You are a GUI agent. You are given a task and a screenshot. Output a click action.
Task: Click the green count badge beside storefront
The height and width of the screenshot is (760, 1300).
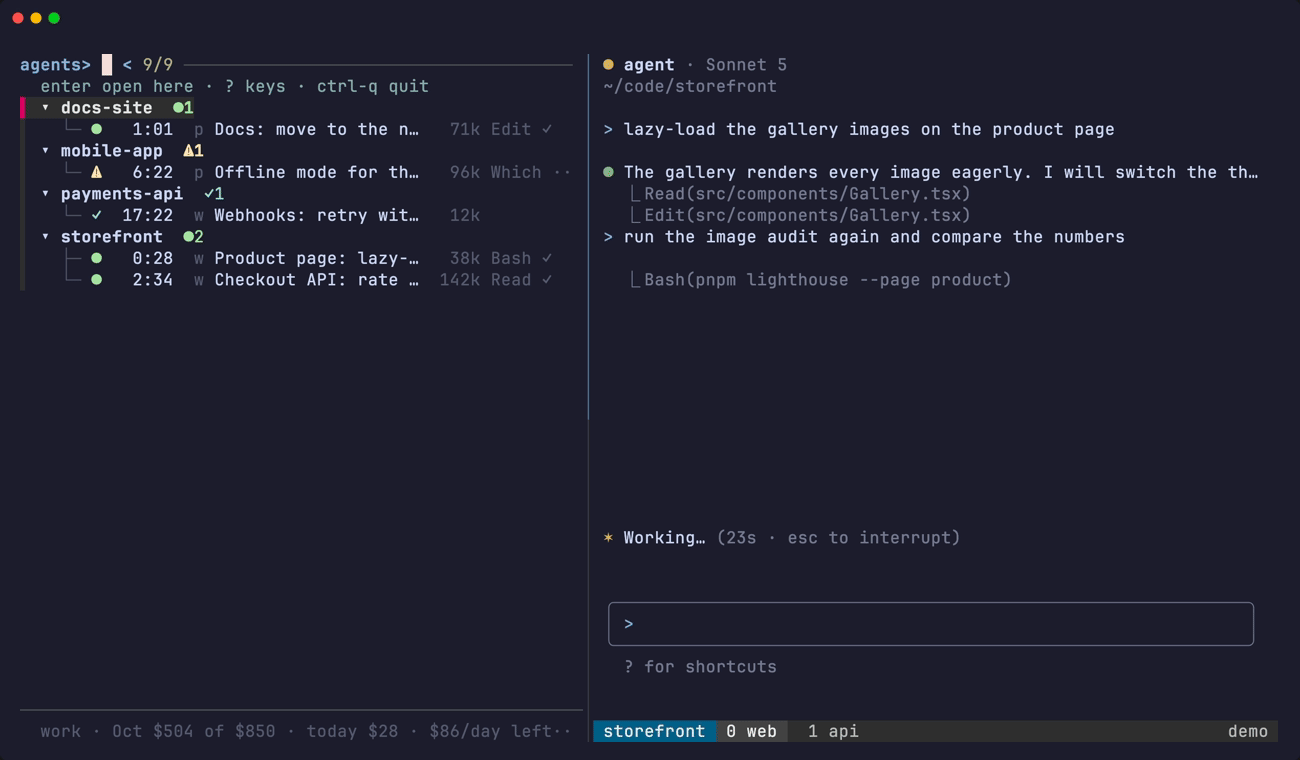coord(193,237)
